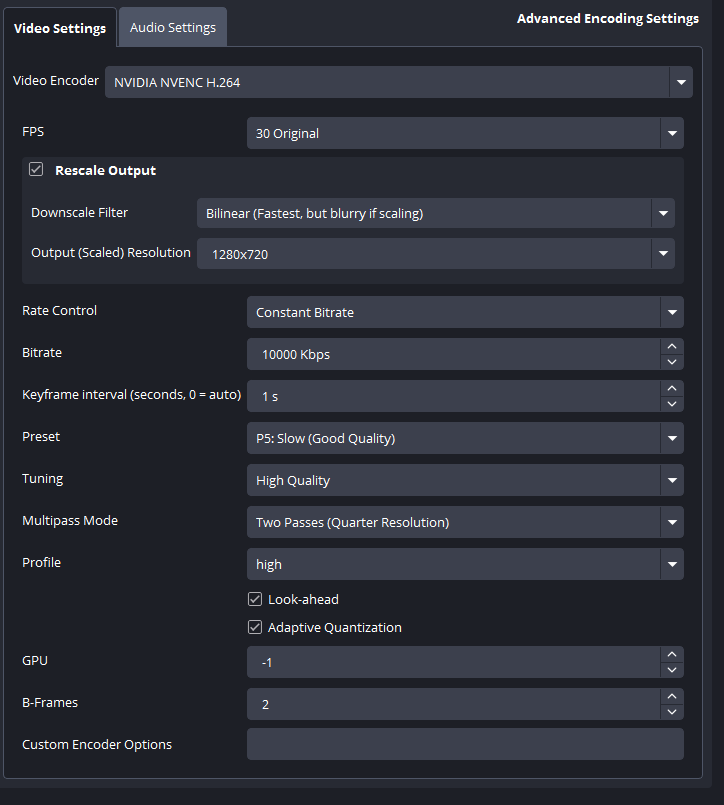Viewport: 724px width, 805px height.
Task: Select the Video Settings tab
Action: [x=60, y=28]
